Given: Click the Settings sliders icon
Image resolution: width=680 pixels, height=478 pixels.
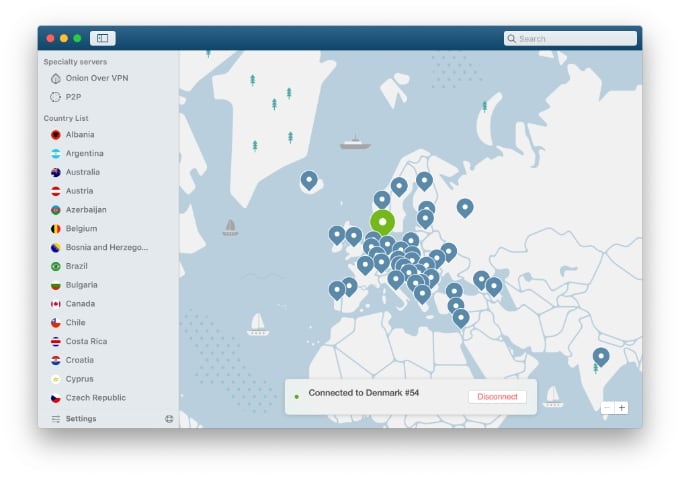Looking at the screenshot, I should tap(56, 419).
